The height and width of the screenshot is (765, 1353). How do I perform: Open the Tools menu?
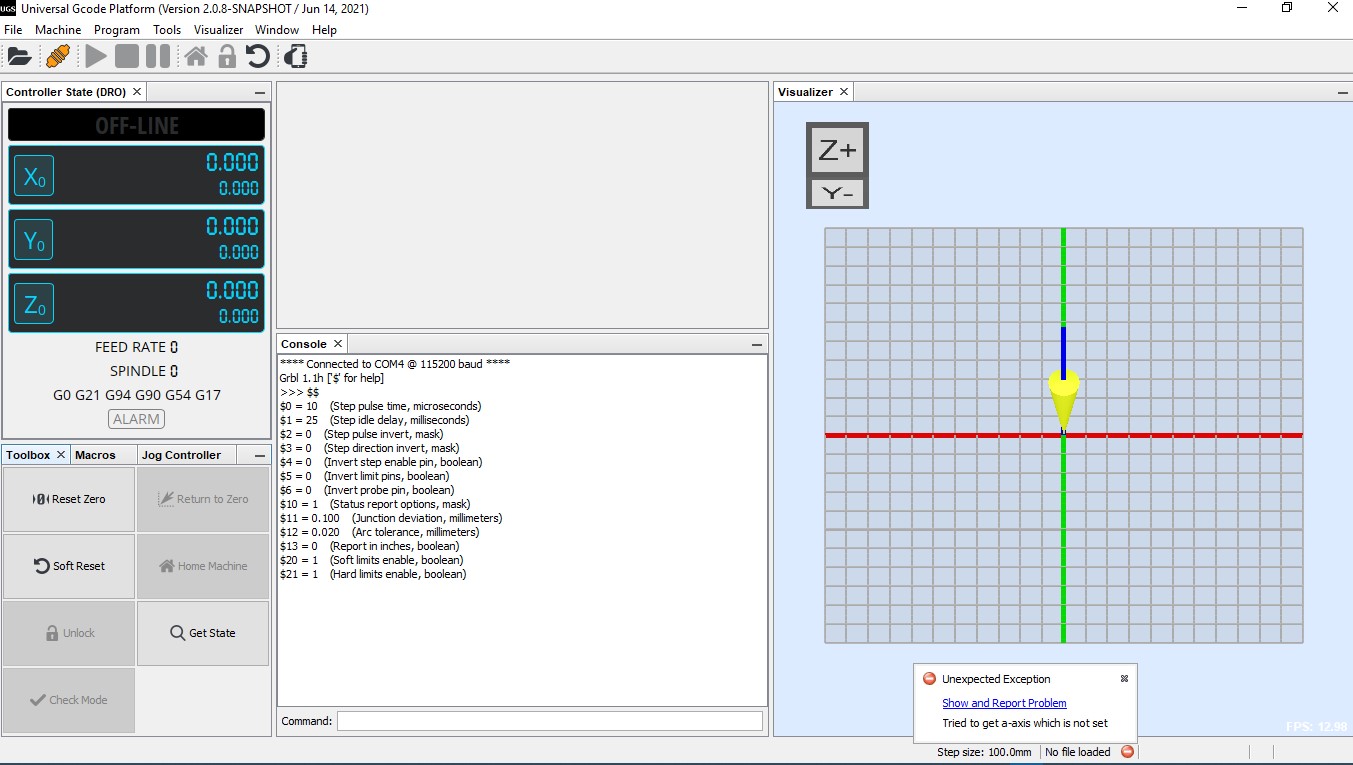tap(167, 30)
